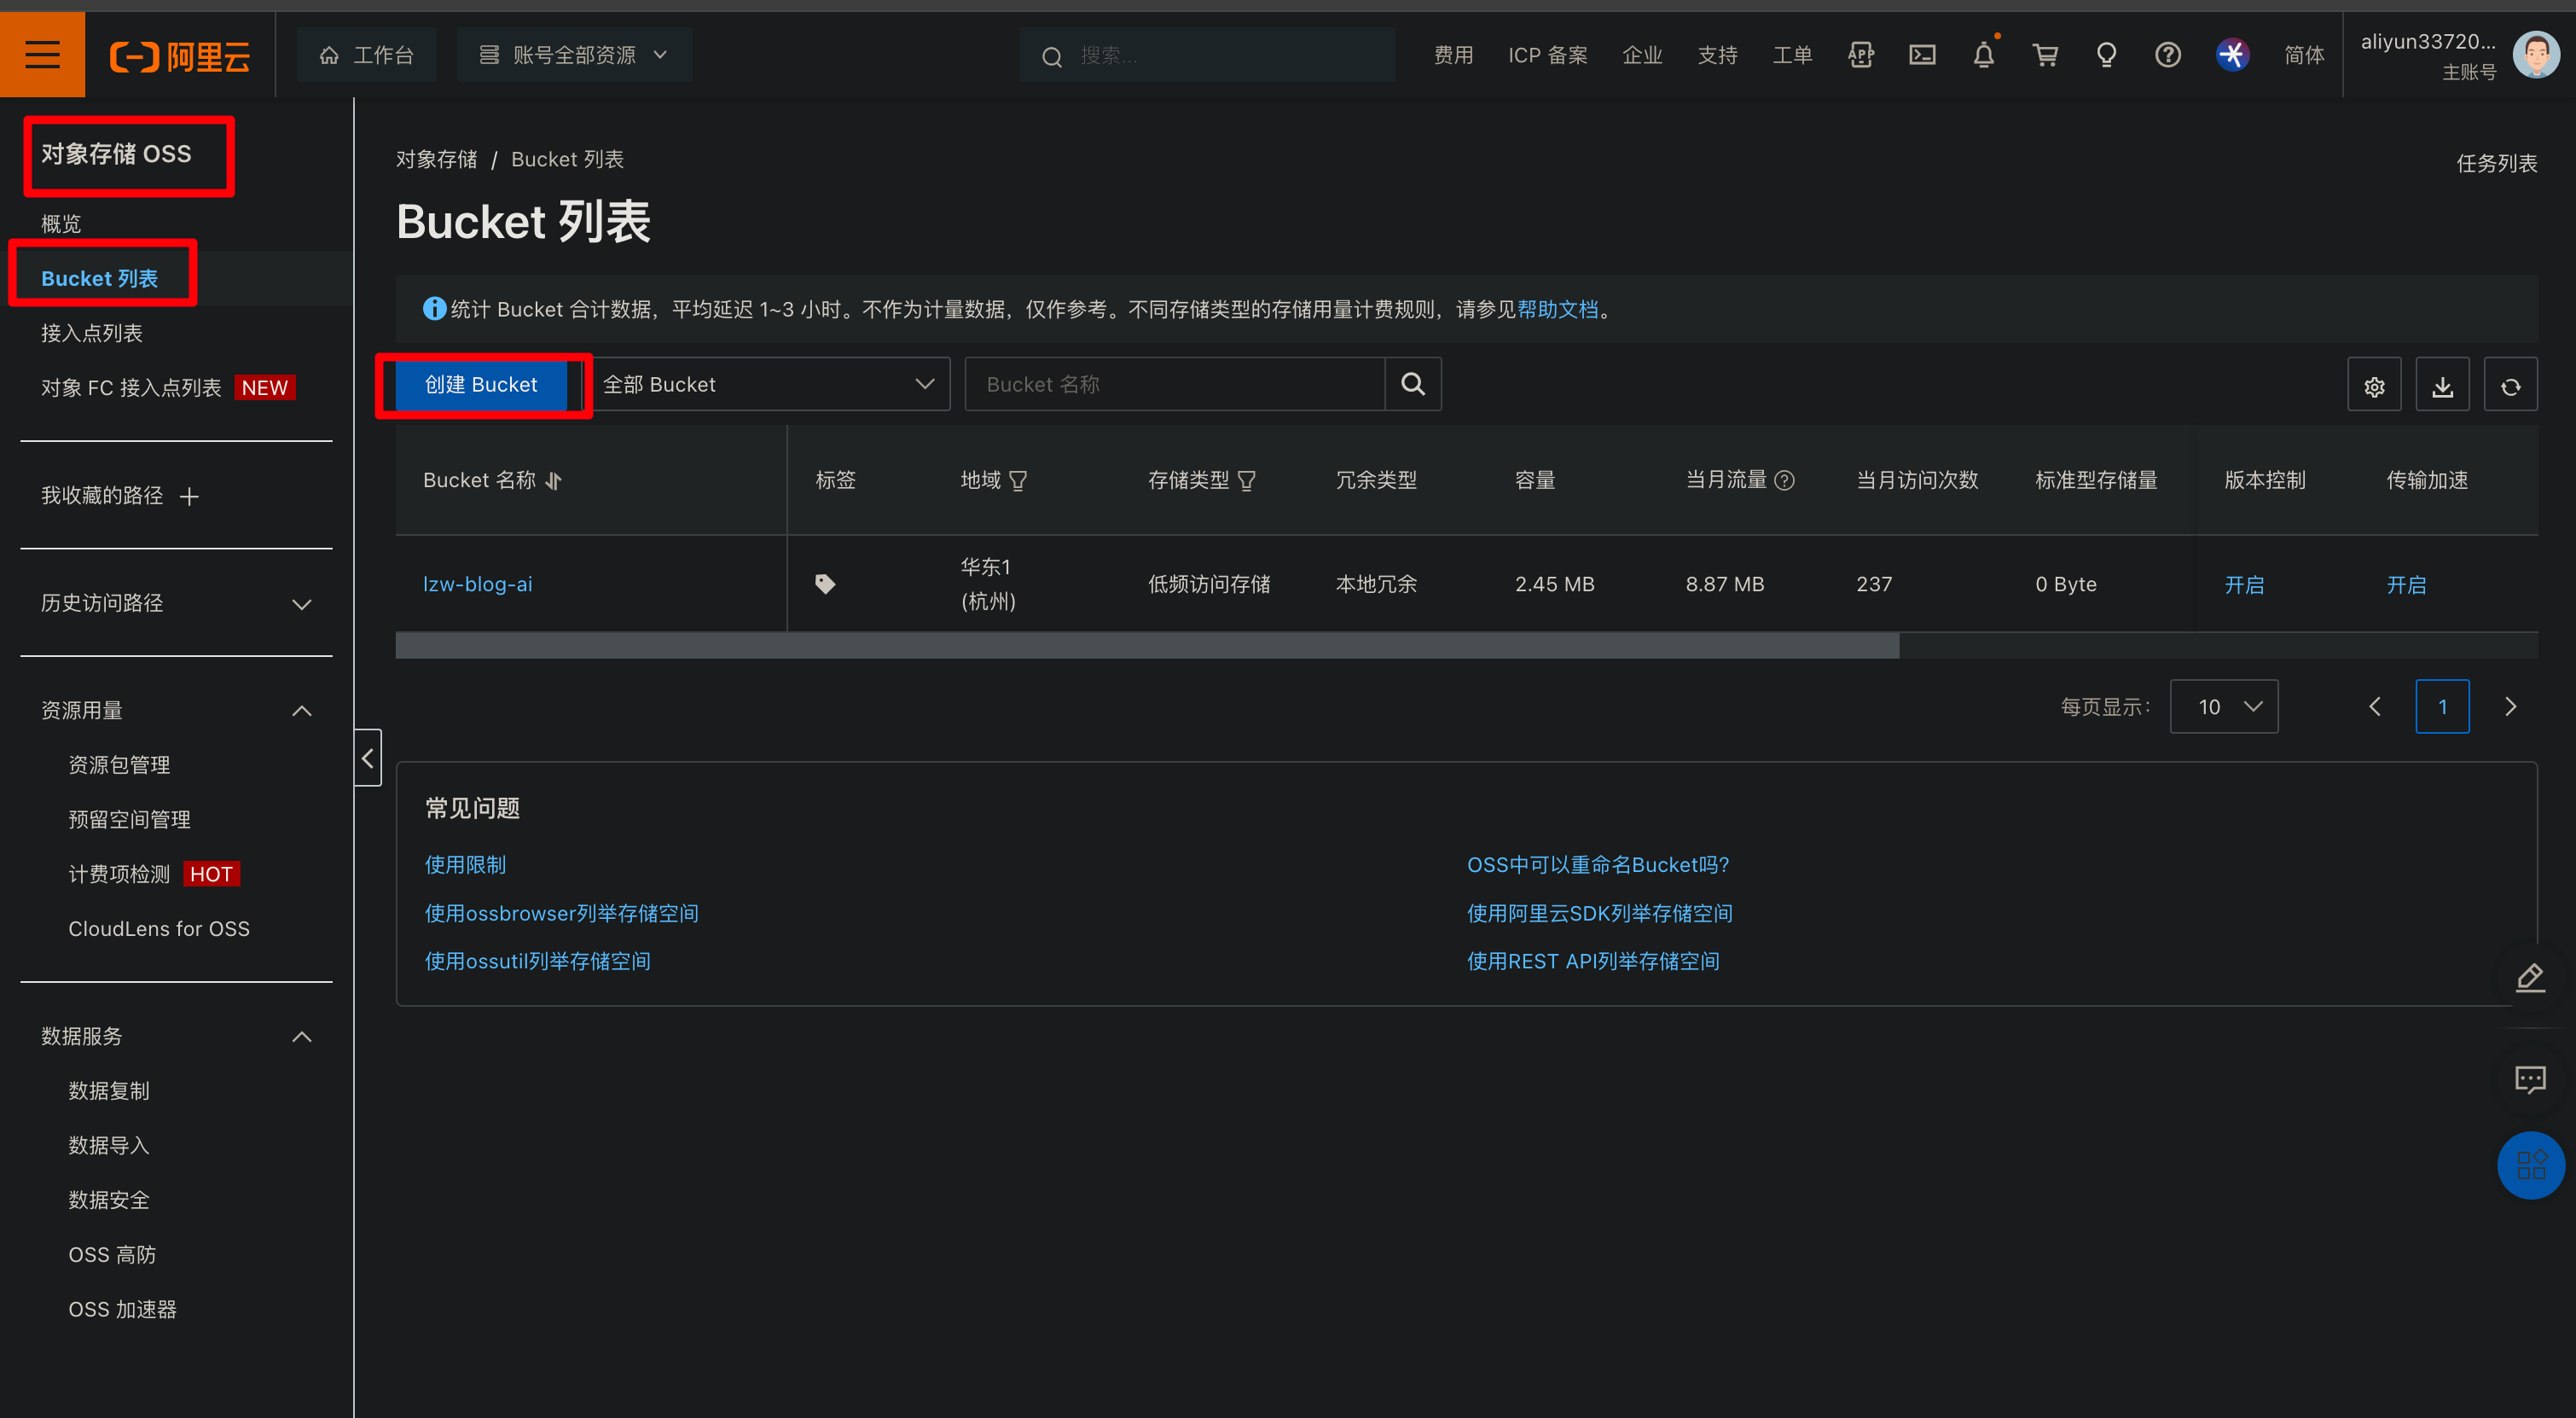Open reserved space management
The image size is (2576, 1418).
coord(130,820)
